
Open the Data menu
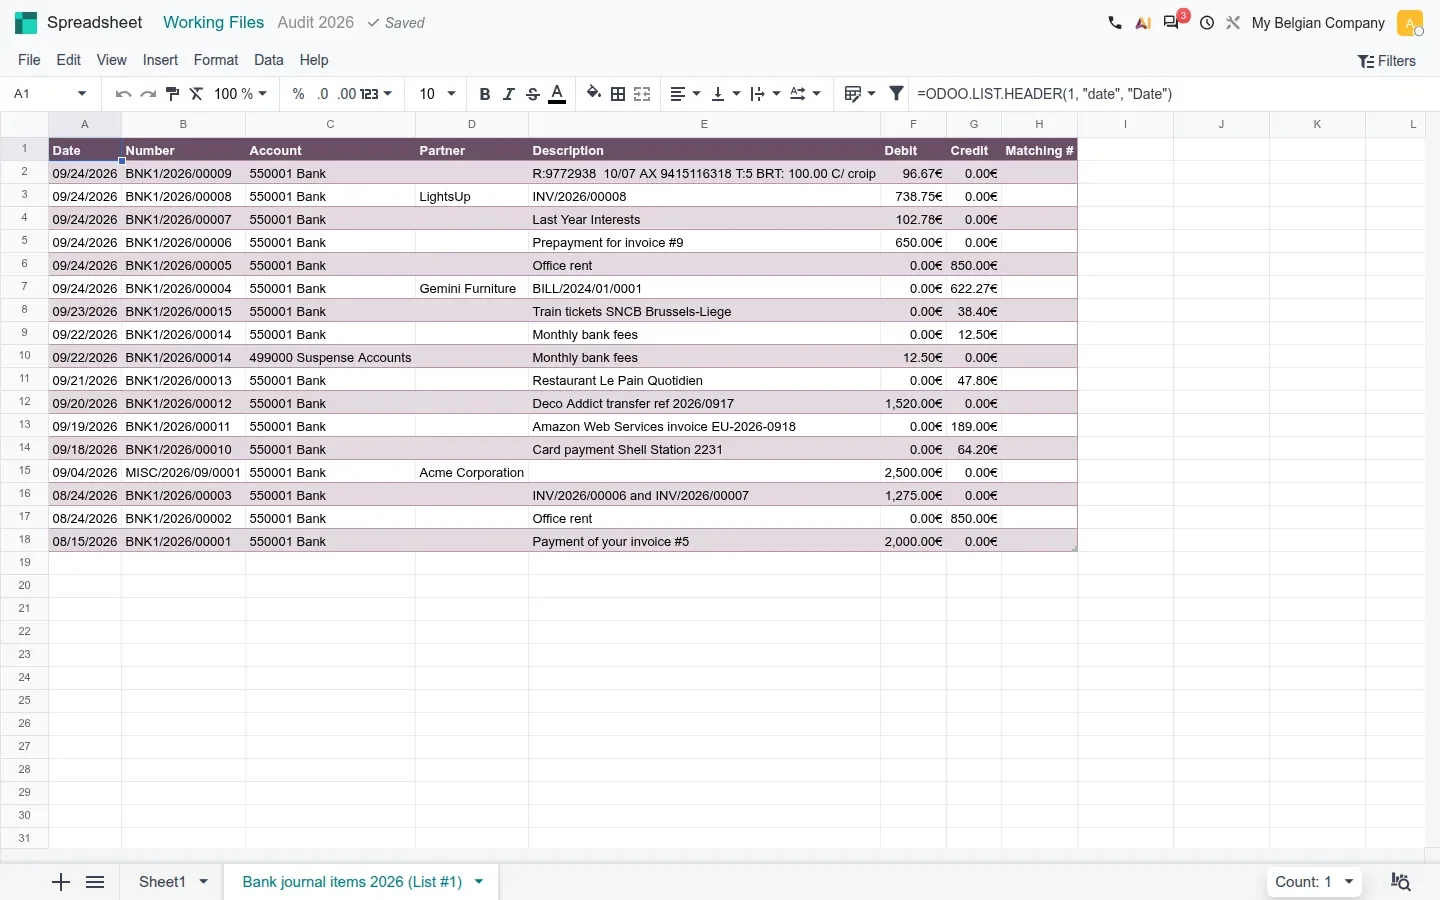[269, 60]
